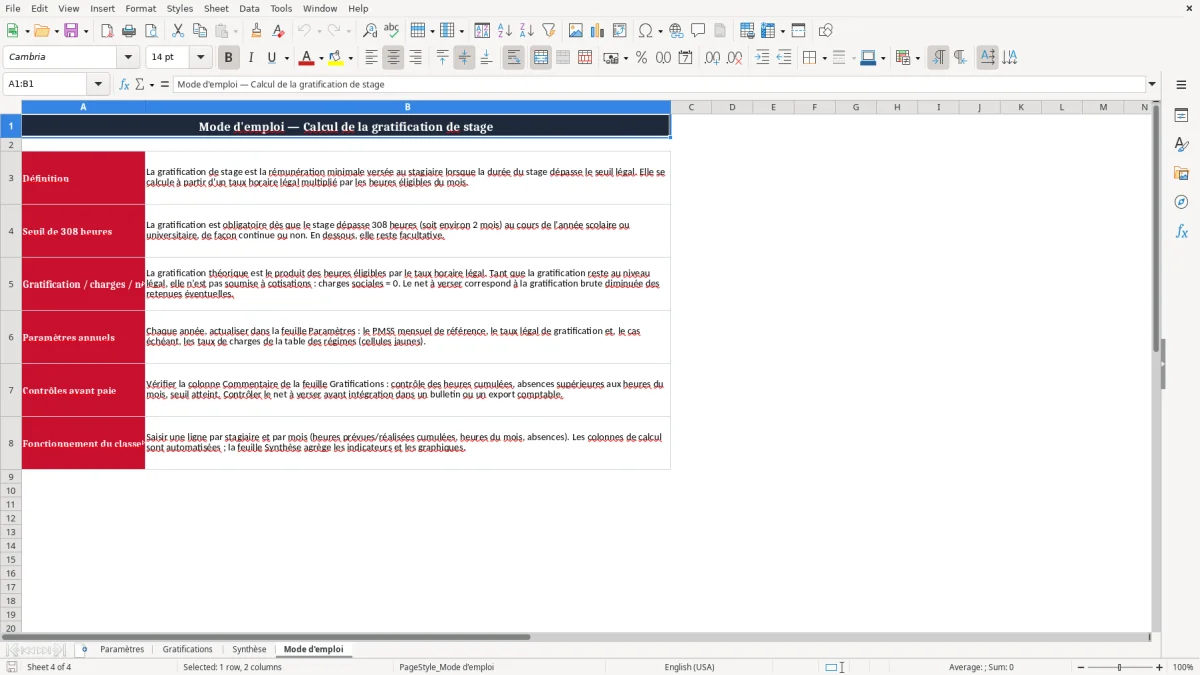Click the Sort Ascending icon
The width and height of the screenshot is (1200, 675).
tap(505, 31)
